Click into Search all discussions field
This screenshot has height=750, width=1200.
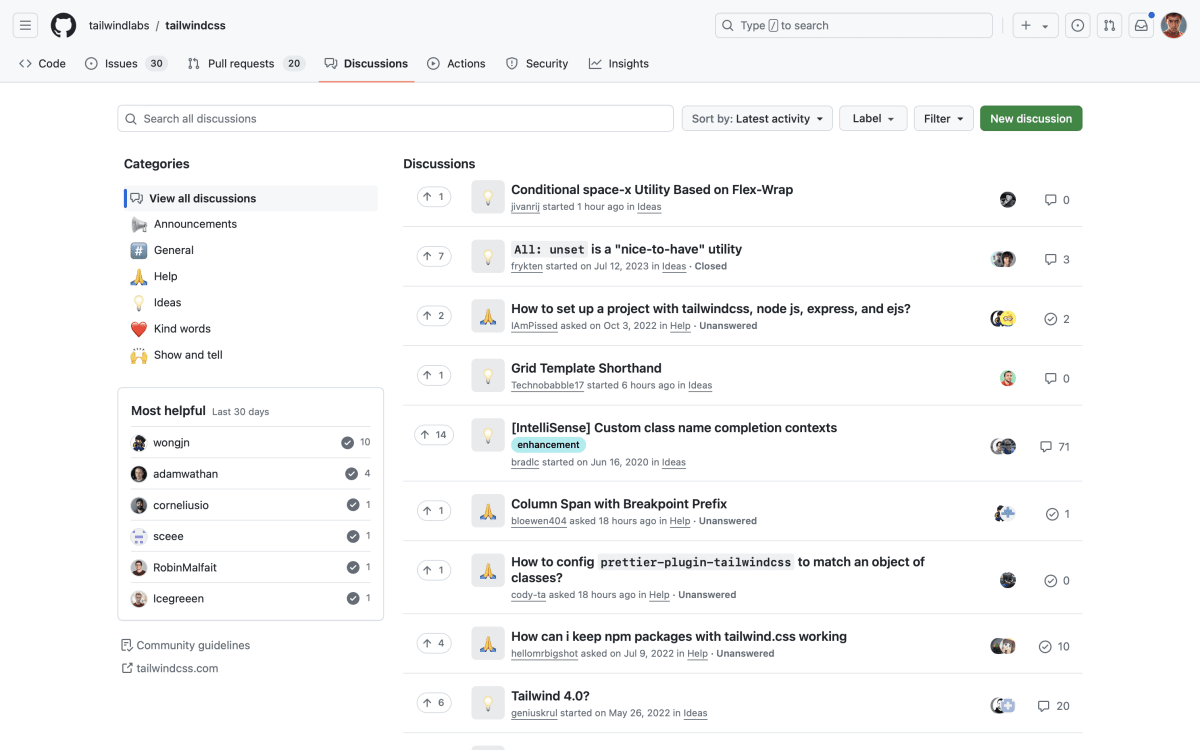click(x=395, y=118)
